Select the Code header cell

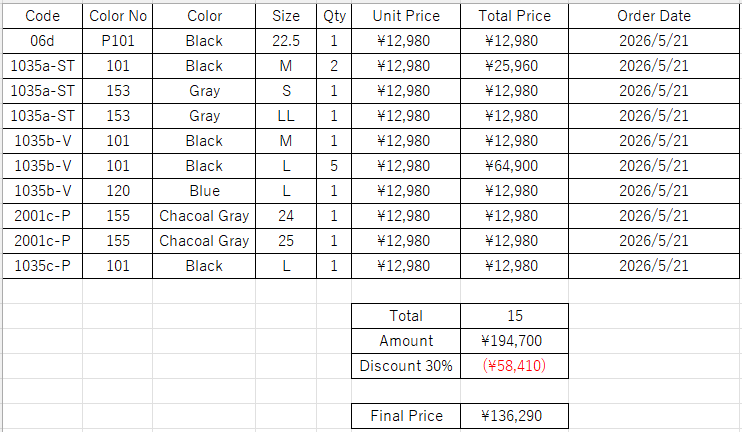[x=43, y=16]
